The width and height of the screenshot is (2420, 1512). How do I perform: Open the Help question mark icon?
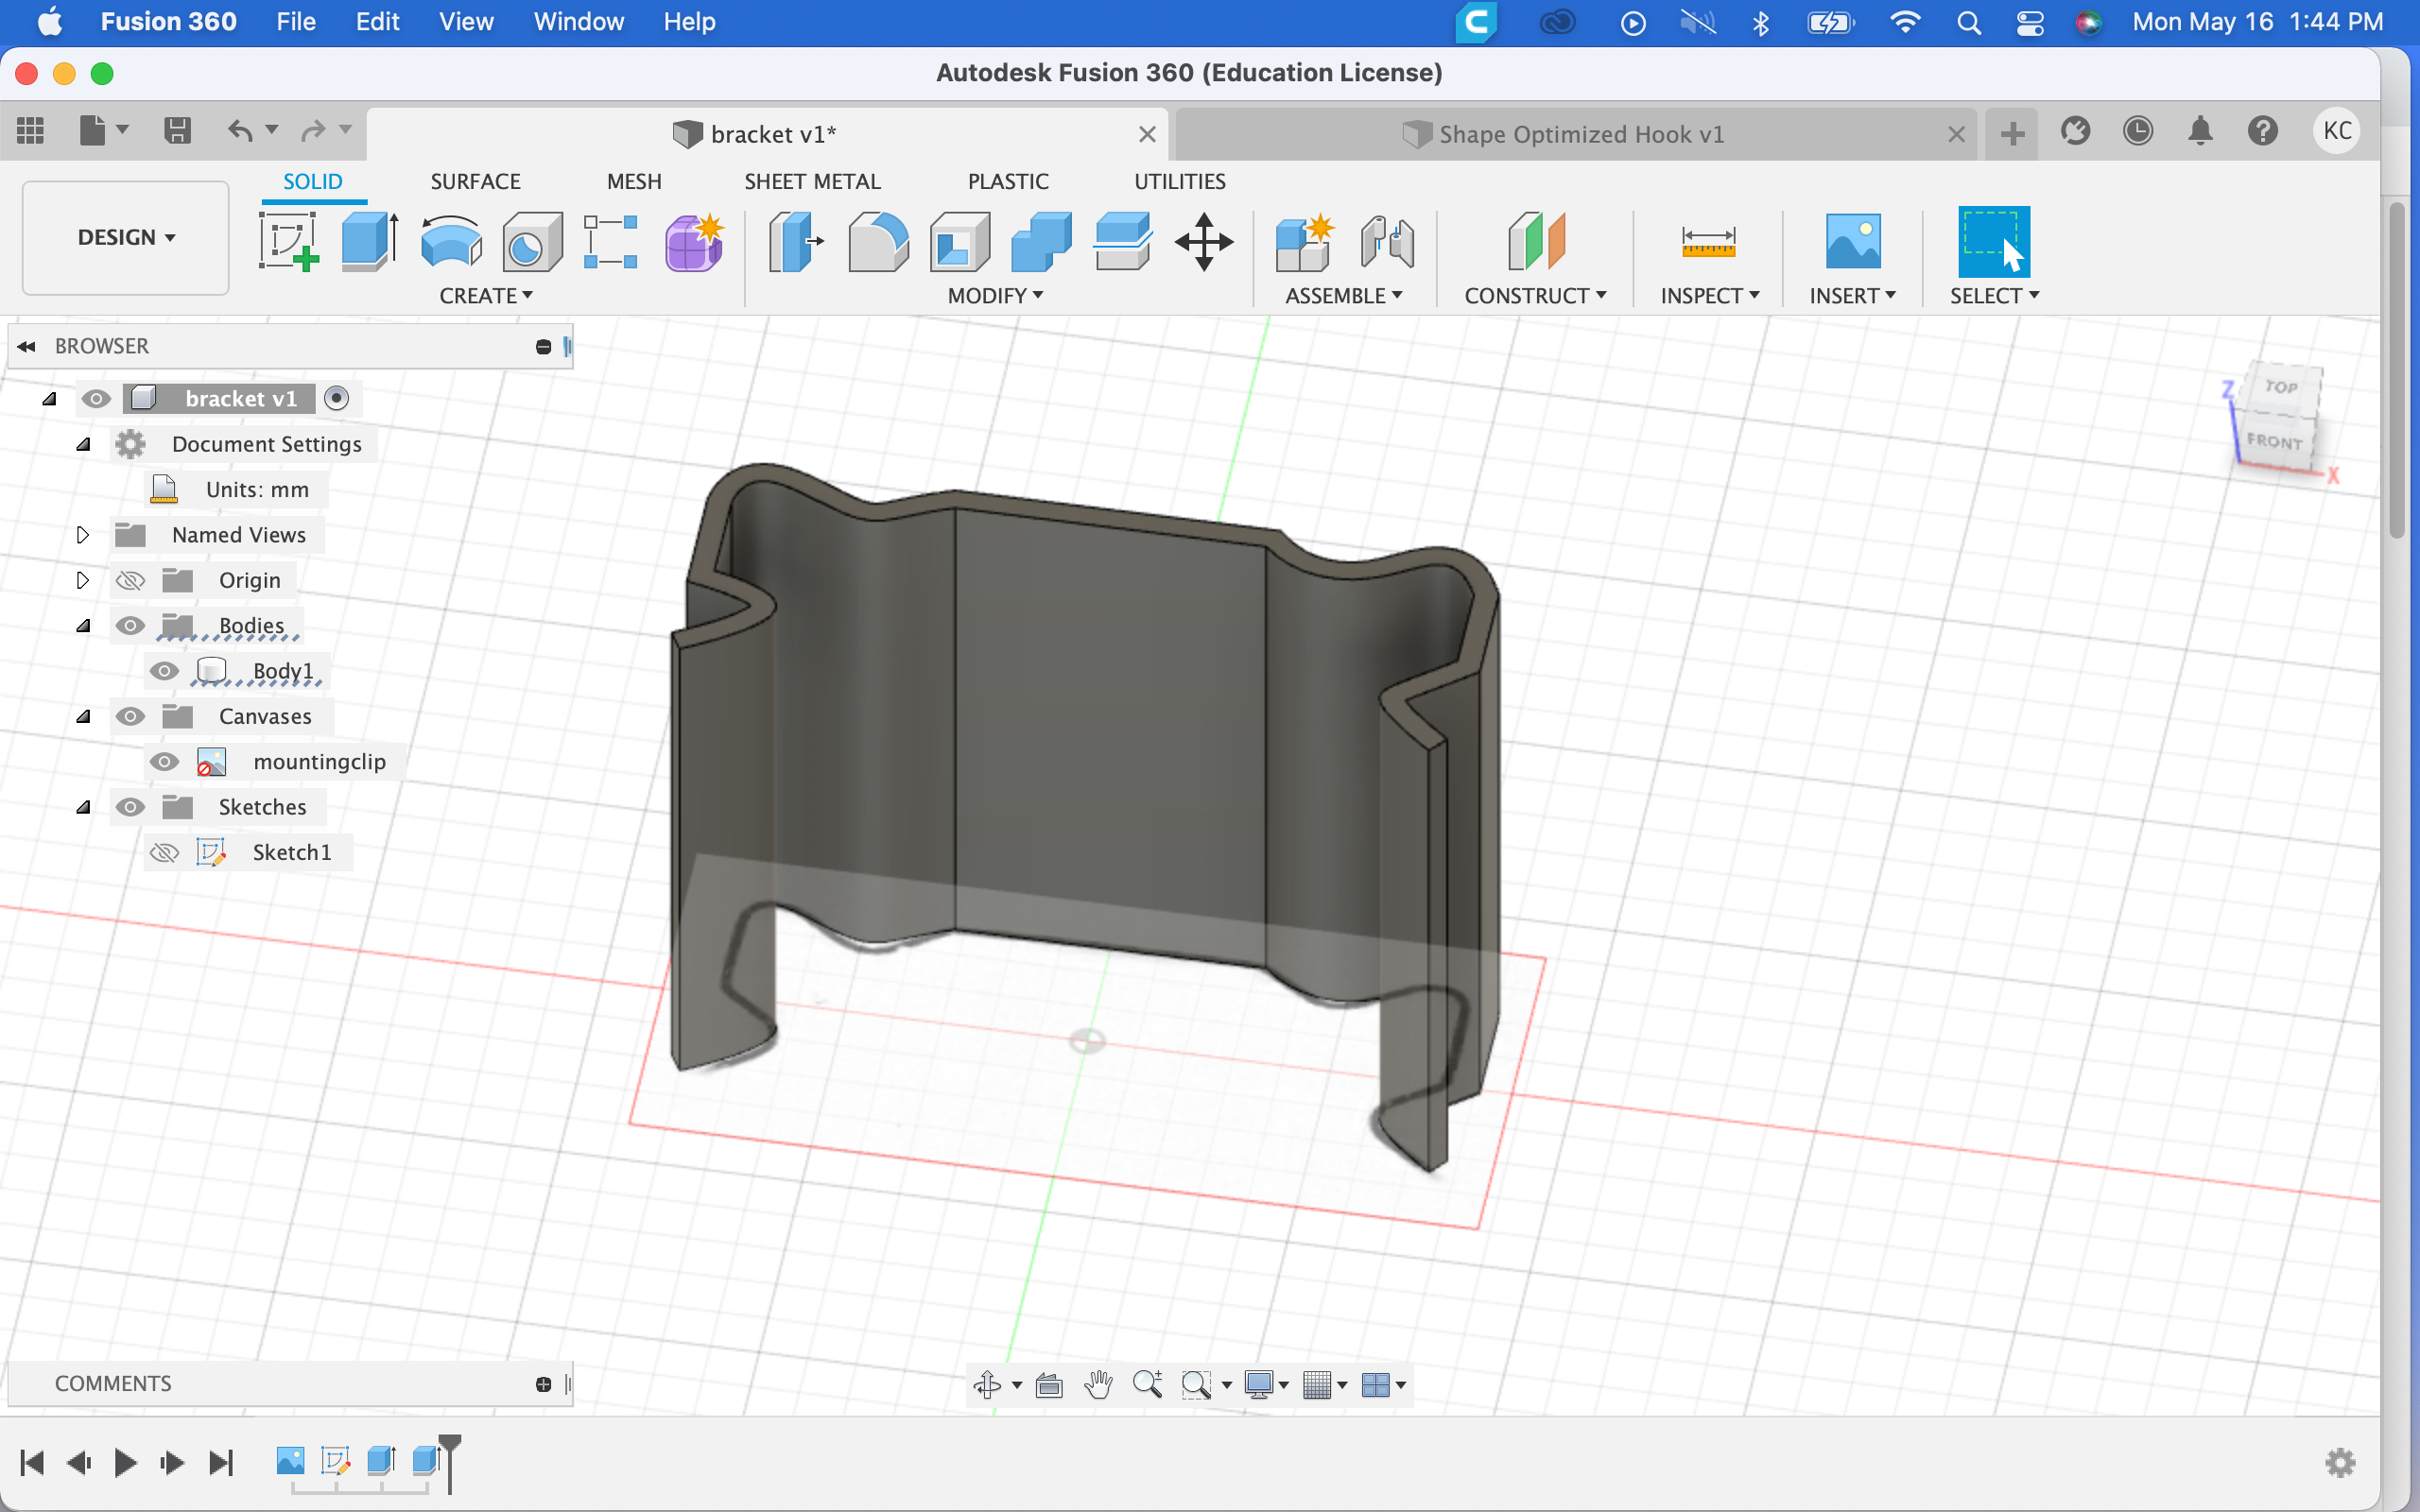[x=2262, y=131]
